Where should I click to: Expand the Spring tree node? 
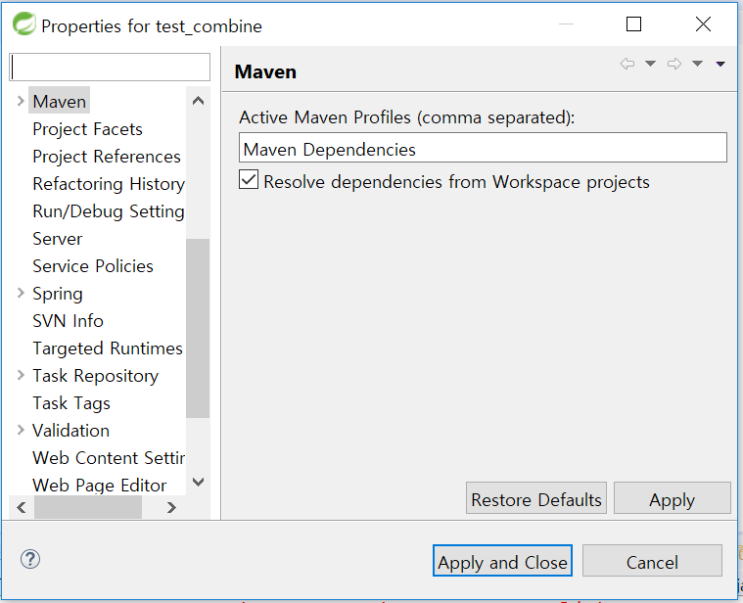click(20, 293)
